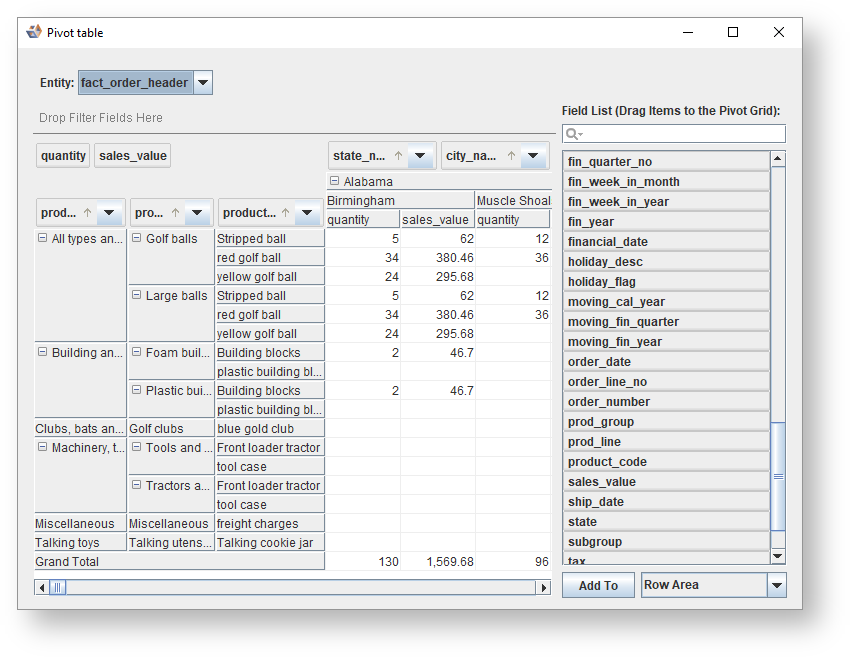Collapse the Tractors a... row group
This screenshot has width=851, height=658.
[x=136, y=486]
